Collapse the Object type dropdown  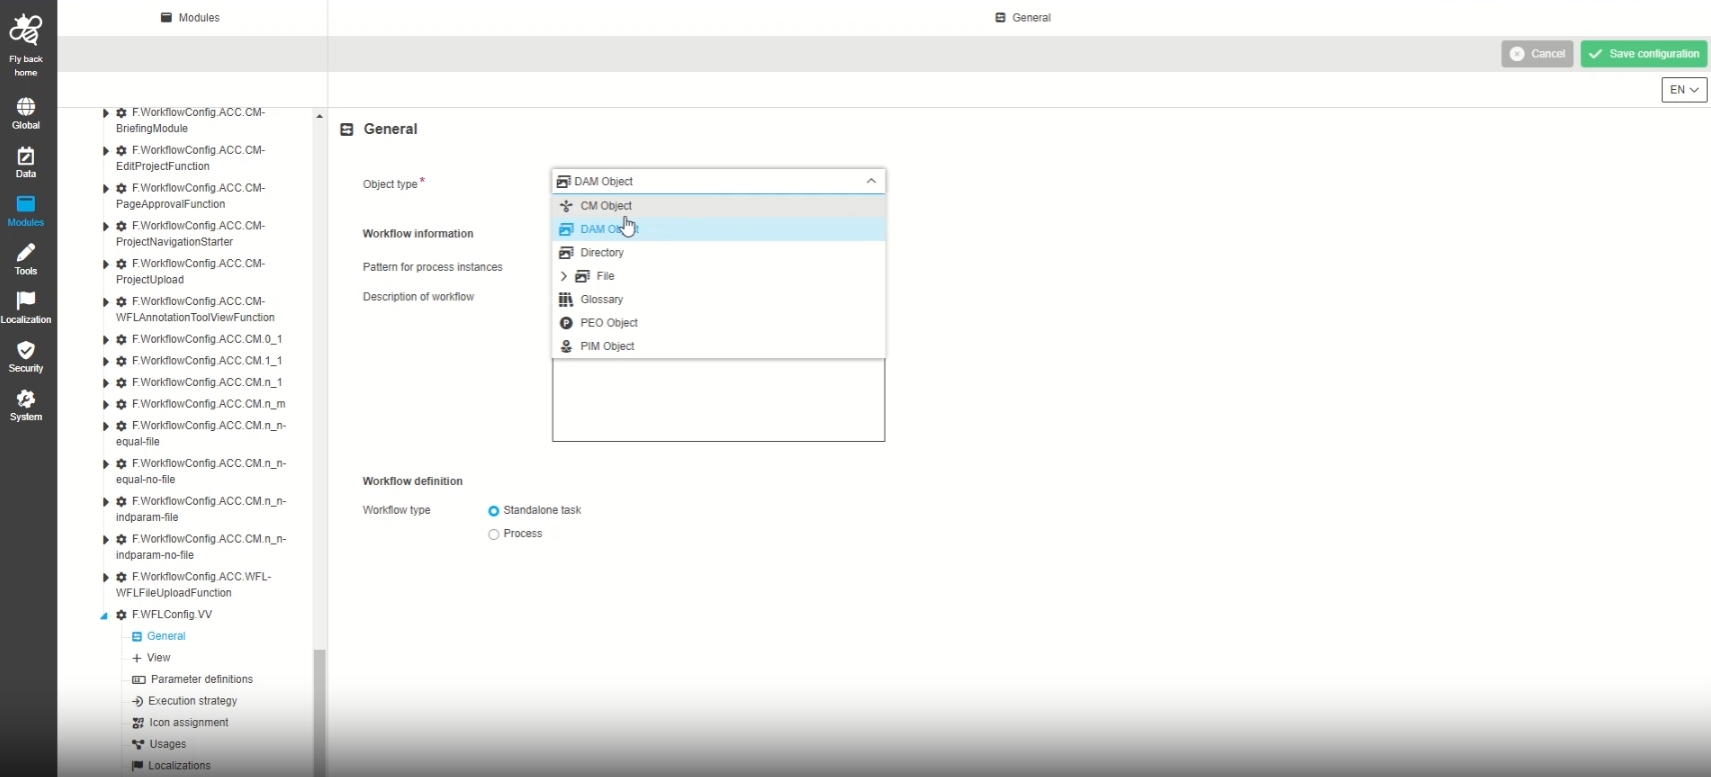pos(871,181)
